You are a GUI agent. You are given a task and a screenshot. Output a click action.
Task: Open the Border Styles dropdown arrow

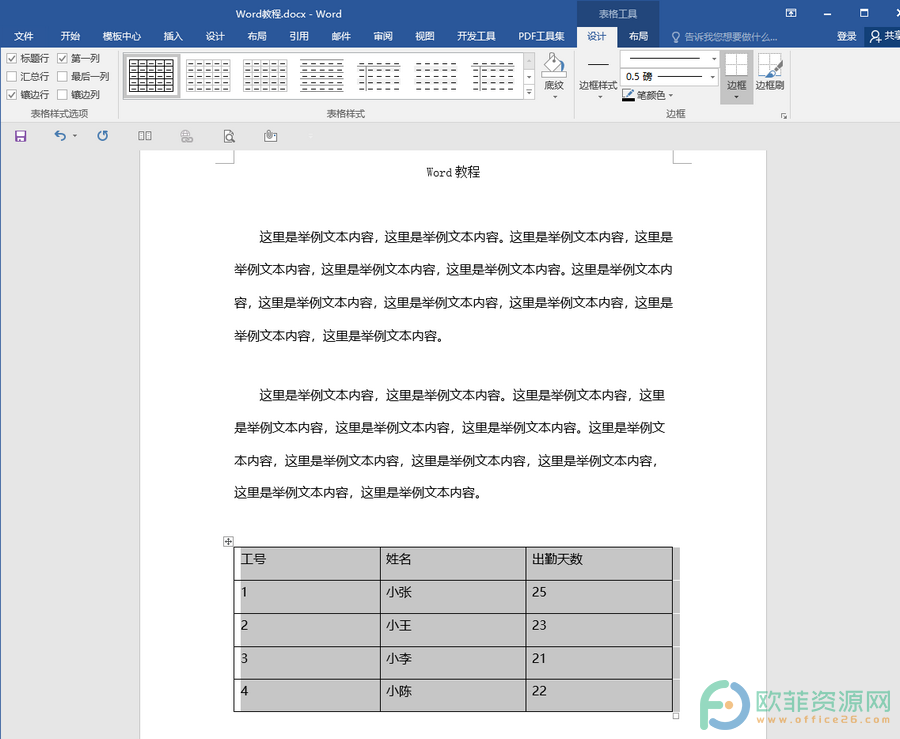point(600,97)
